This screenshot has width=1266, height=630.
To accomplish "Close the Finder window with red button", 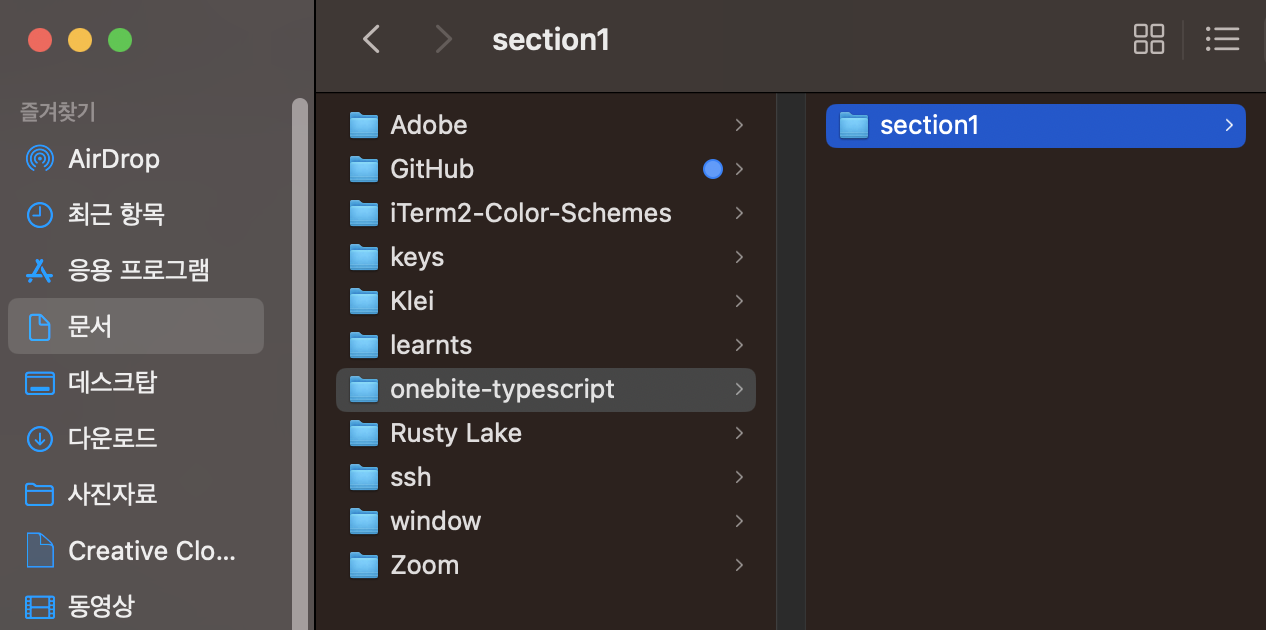I will [x=40, y=41].
